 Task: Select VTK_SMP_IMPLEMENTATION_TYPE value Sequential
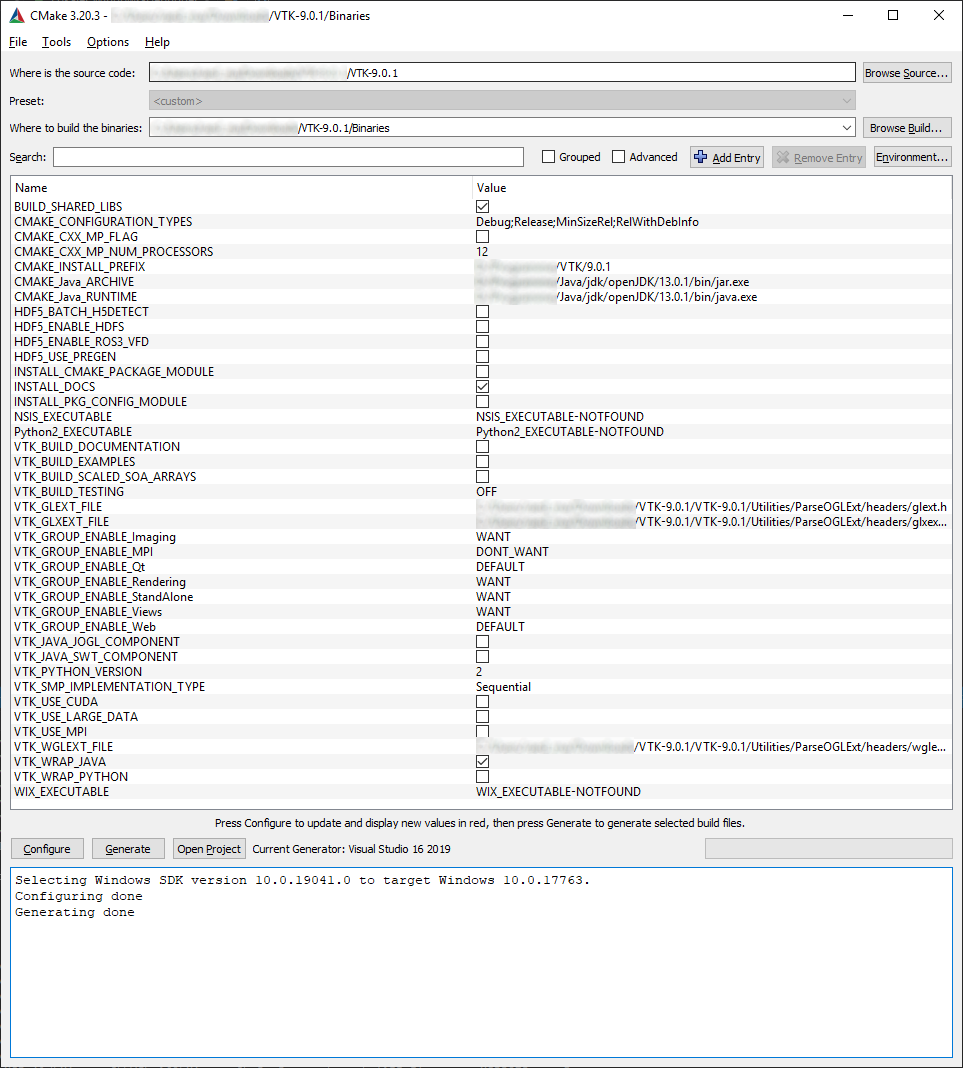click(x=503, y=687)
